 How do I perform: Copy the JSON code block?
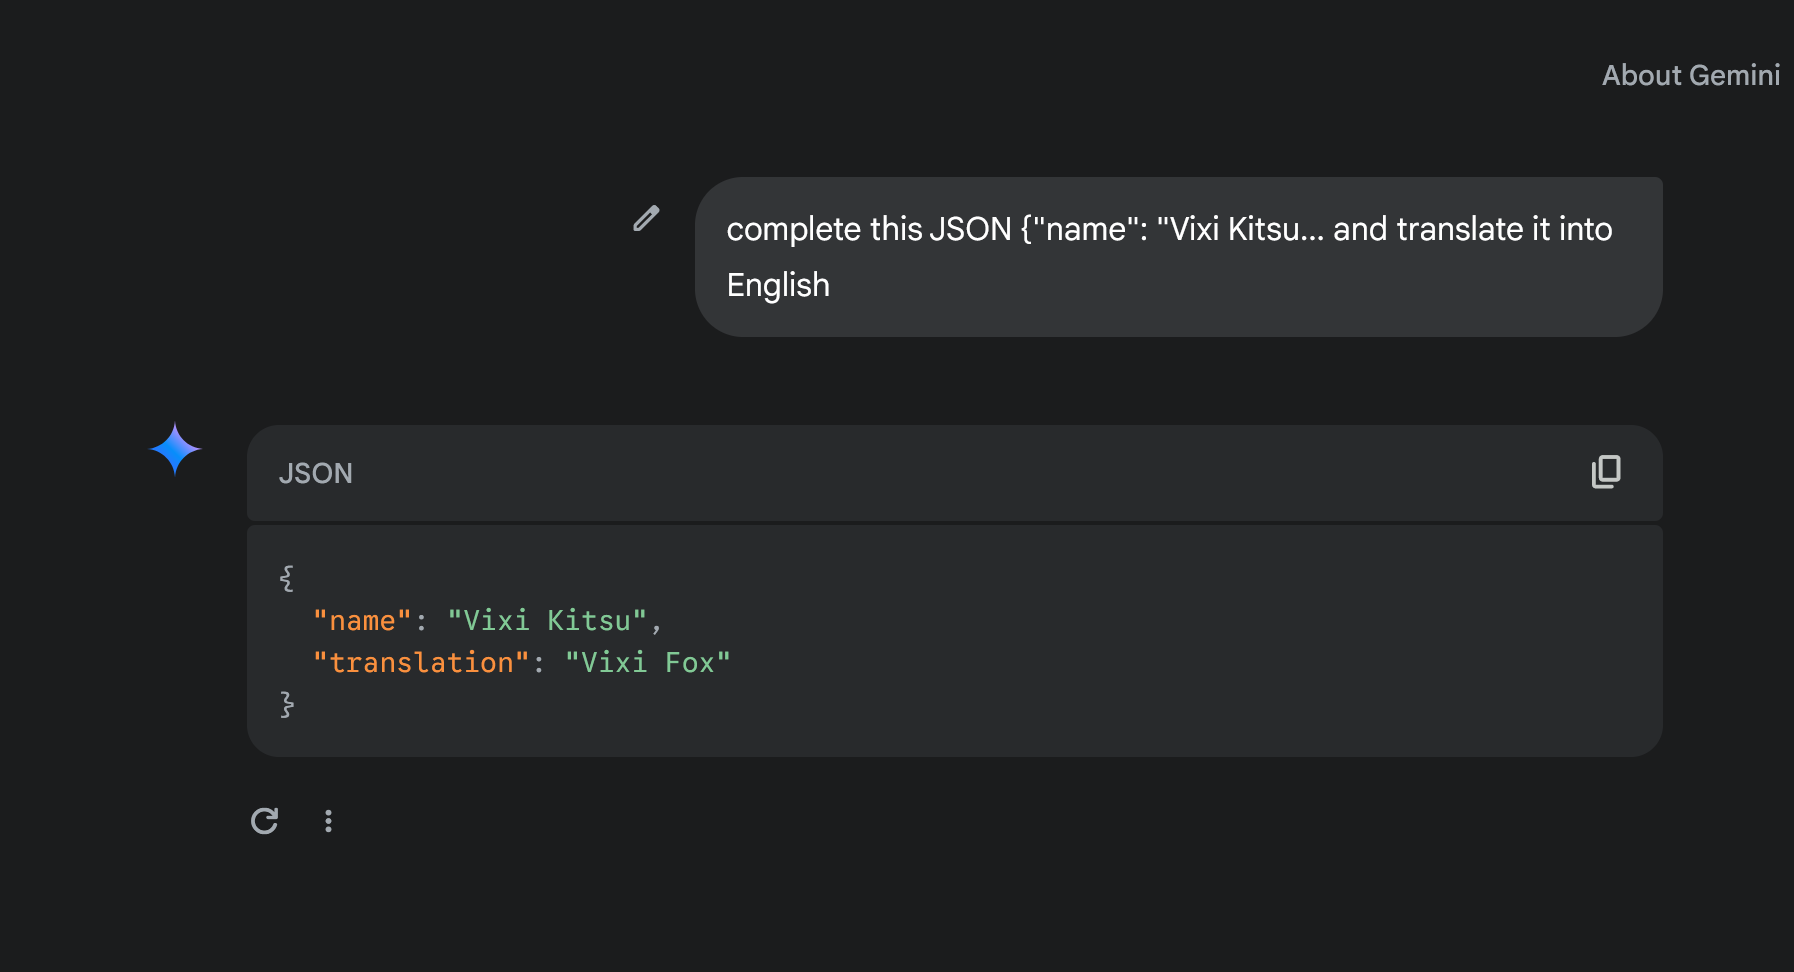pos(1606,472)
